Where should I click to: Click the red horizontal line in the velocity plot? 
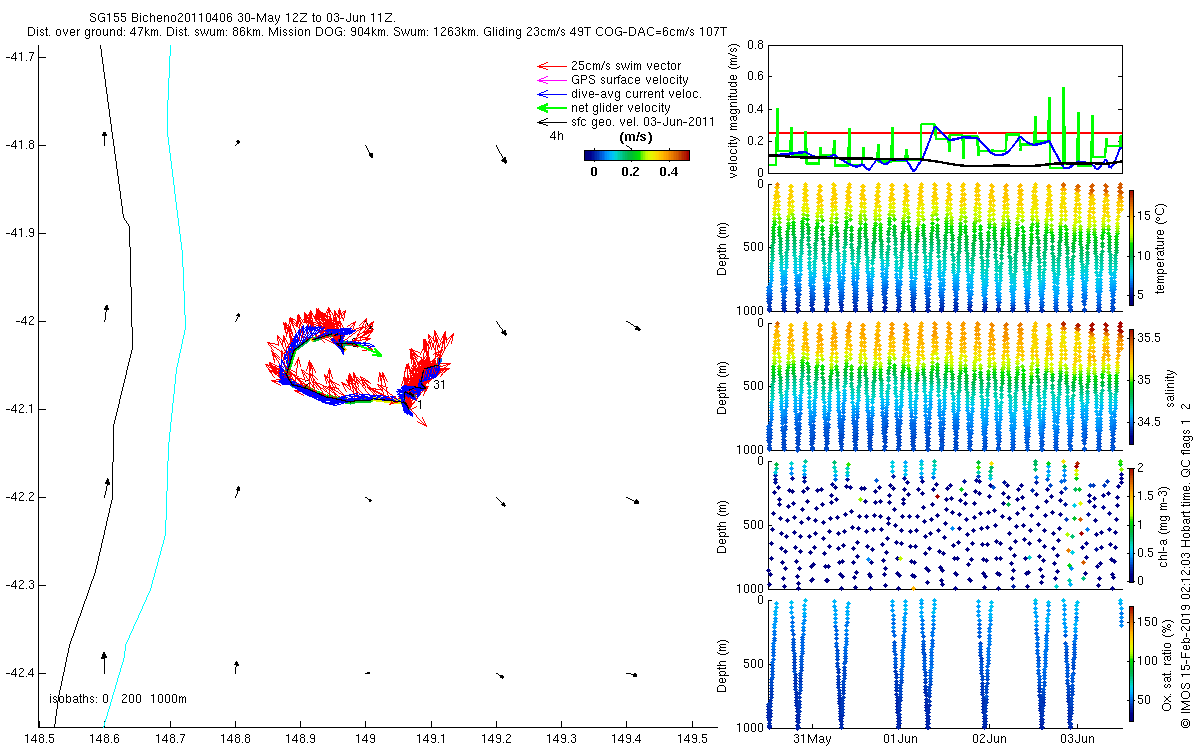click(x=945, y=132)
